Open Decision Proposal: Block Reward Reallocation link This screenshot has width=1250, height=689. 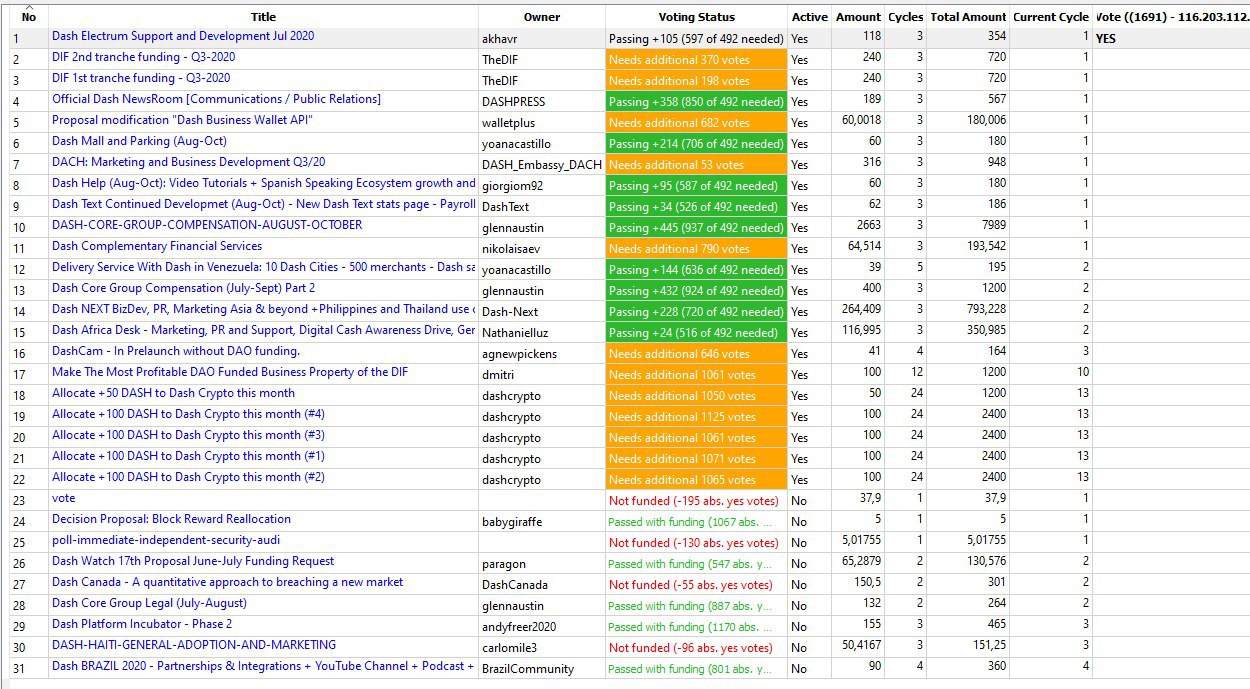coord(171,519)
